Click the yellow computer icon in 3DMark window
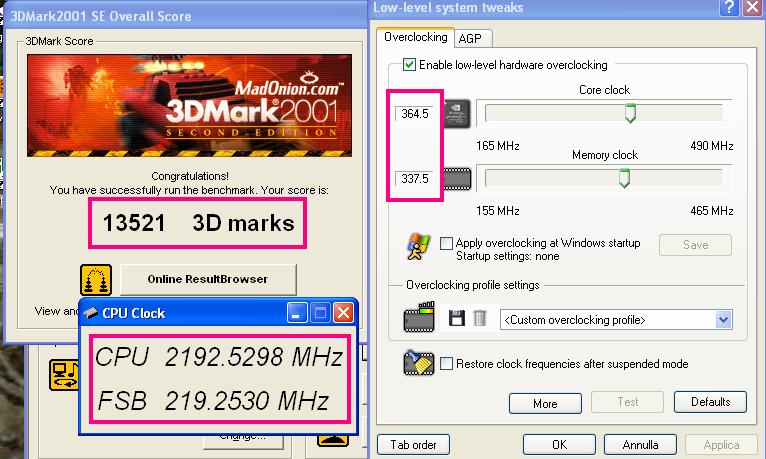This screenshot has height=459, width=766. pyautogui.click(x=64, y=375)
